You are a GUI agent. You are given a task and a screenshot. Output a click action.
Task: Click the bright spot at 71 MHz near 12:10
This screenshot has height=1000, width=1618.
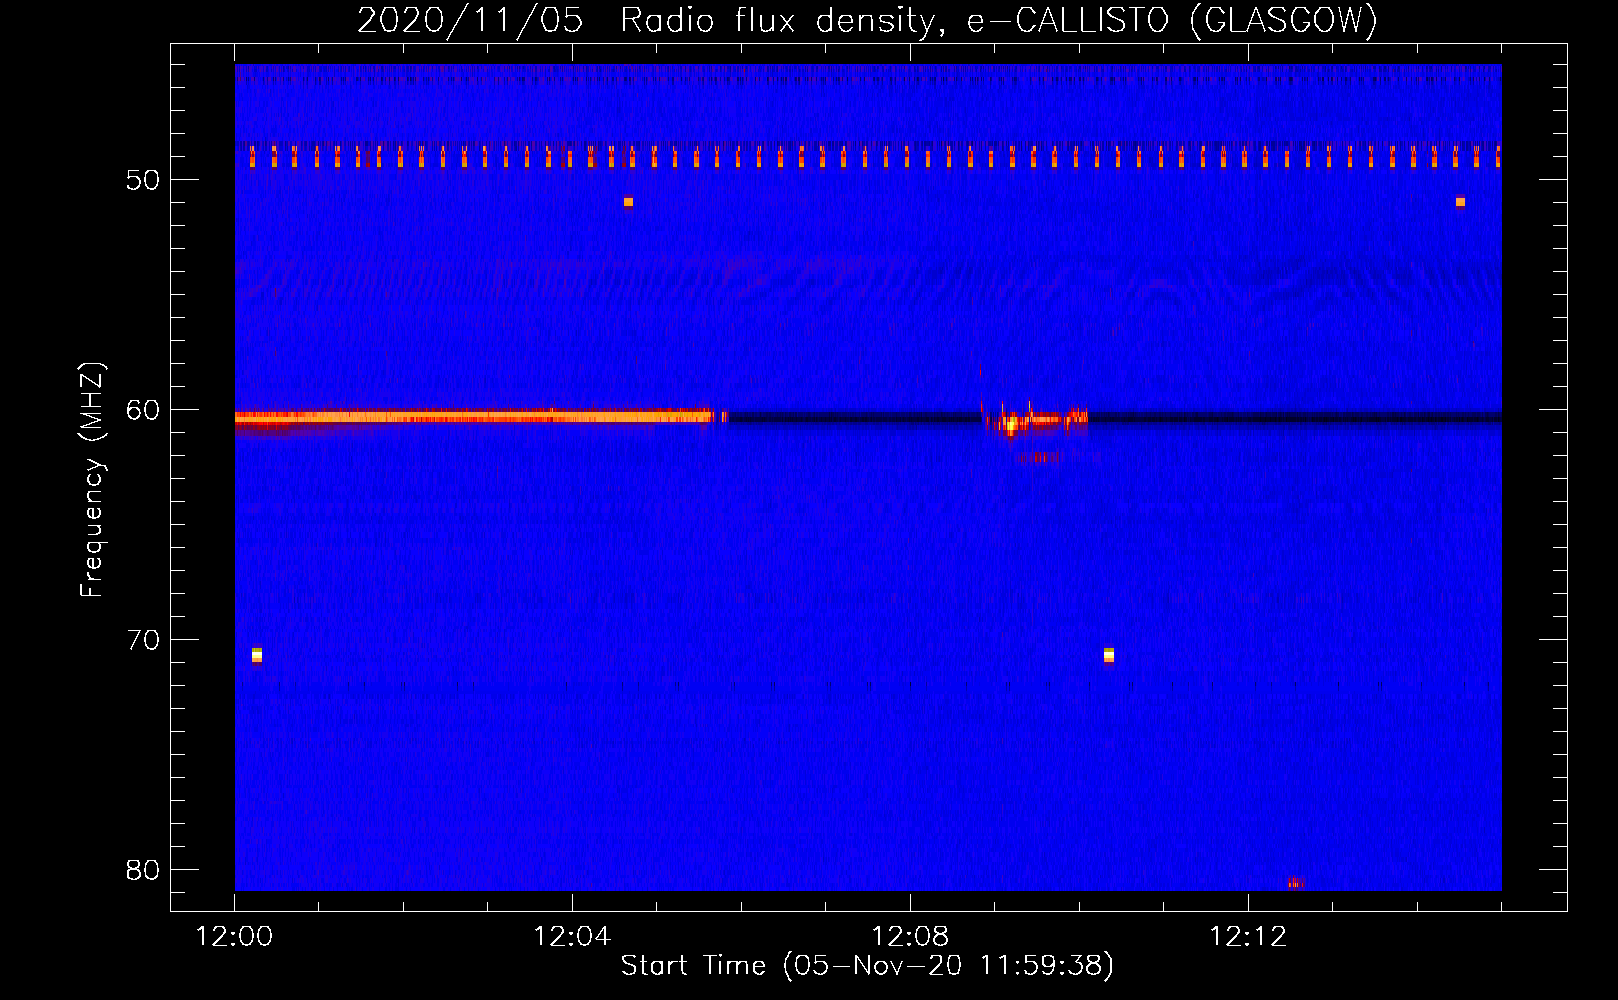tap(1108, 655)
